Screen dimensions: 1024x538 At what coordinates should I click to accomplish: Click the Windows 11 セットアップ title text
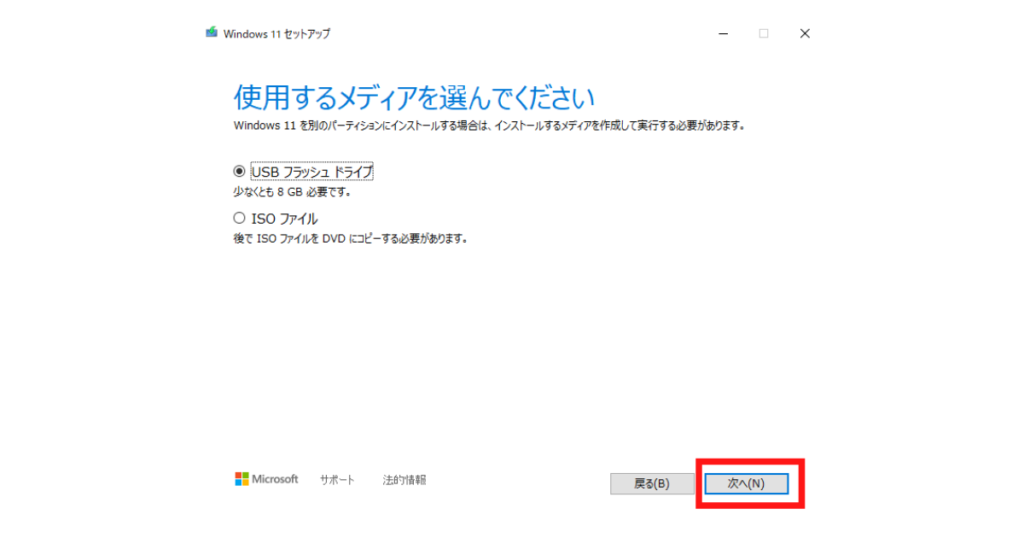point(277,34)
